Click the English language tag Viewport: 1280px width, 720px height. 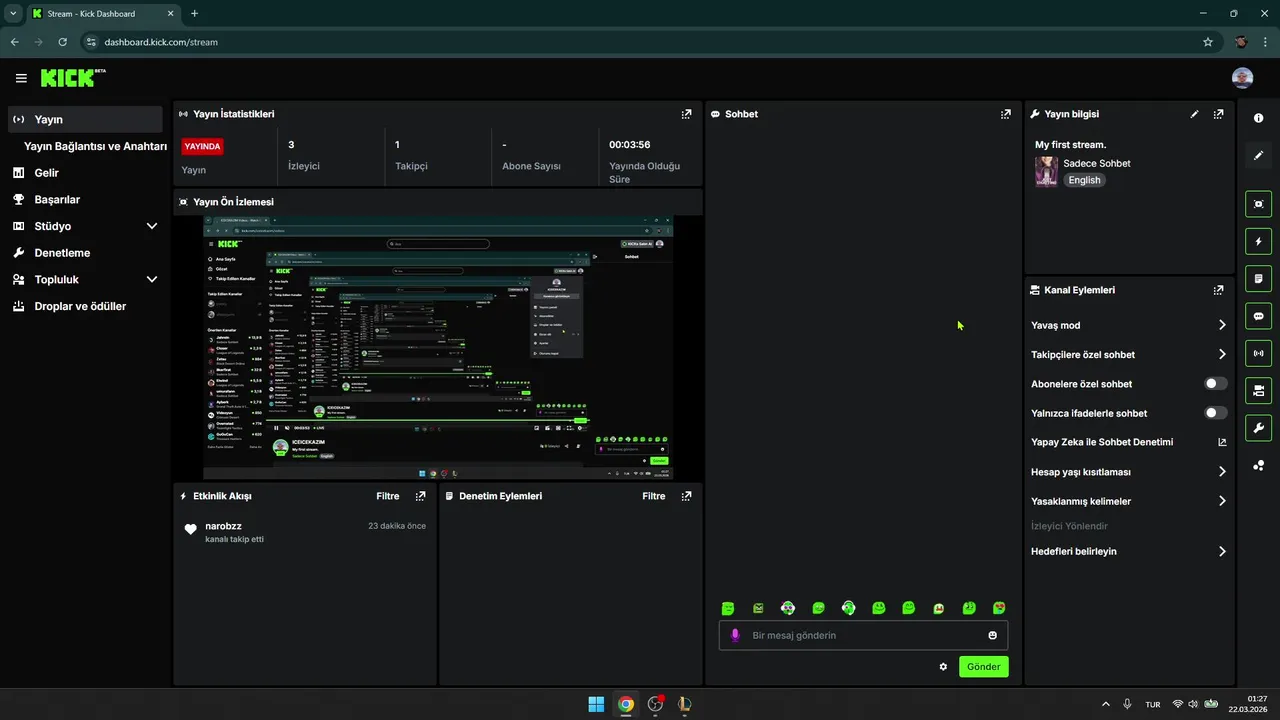(x=1084, y=180)
